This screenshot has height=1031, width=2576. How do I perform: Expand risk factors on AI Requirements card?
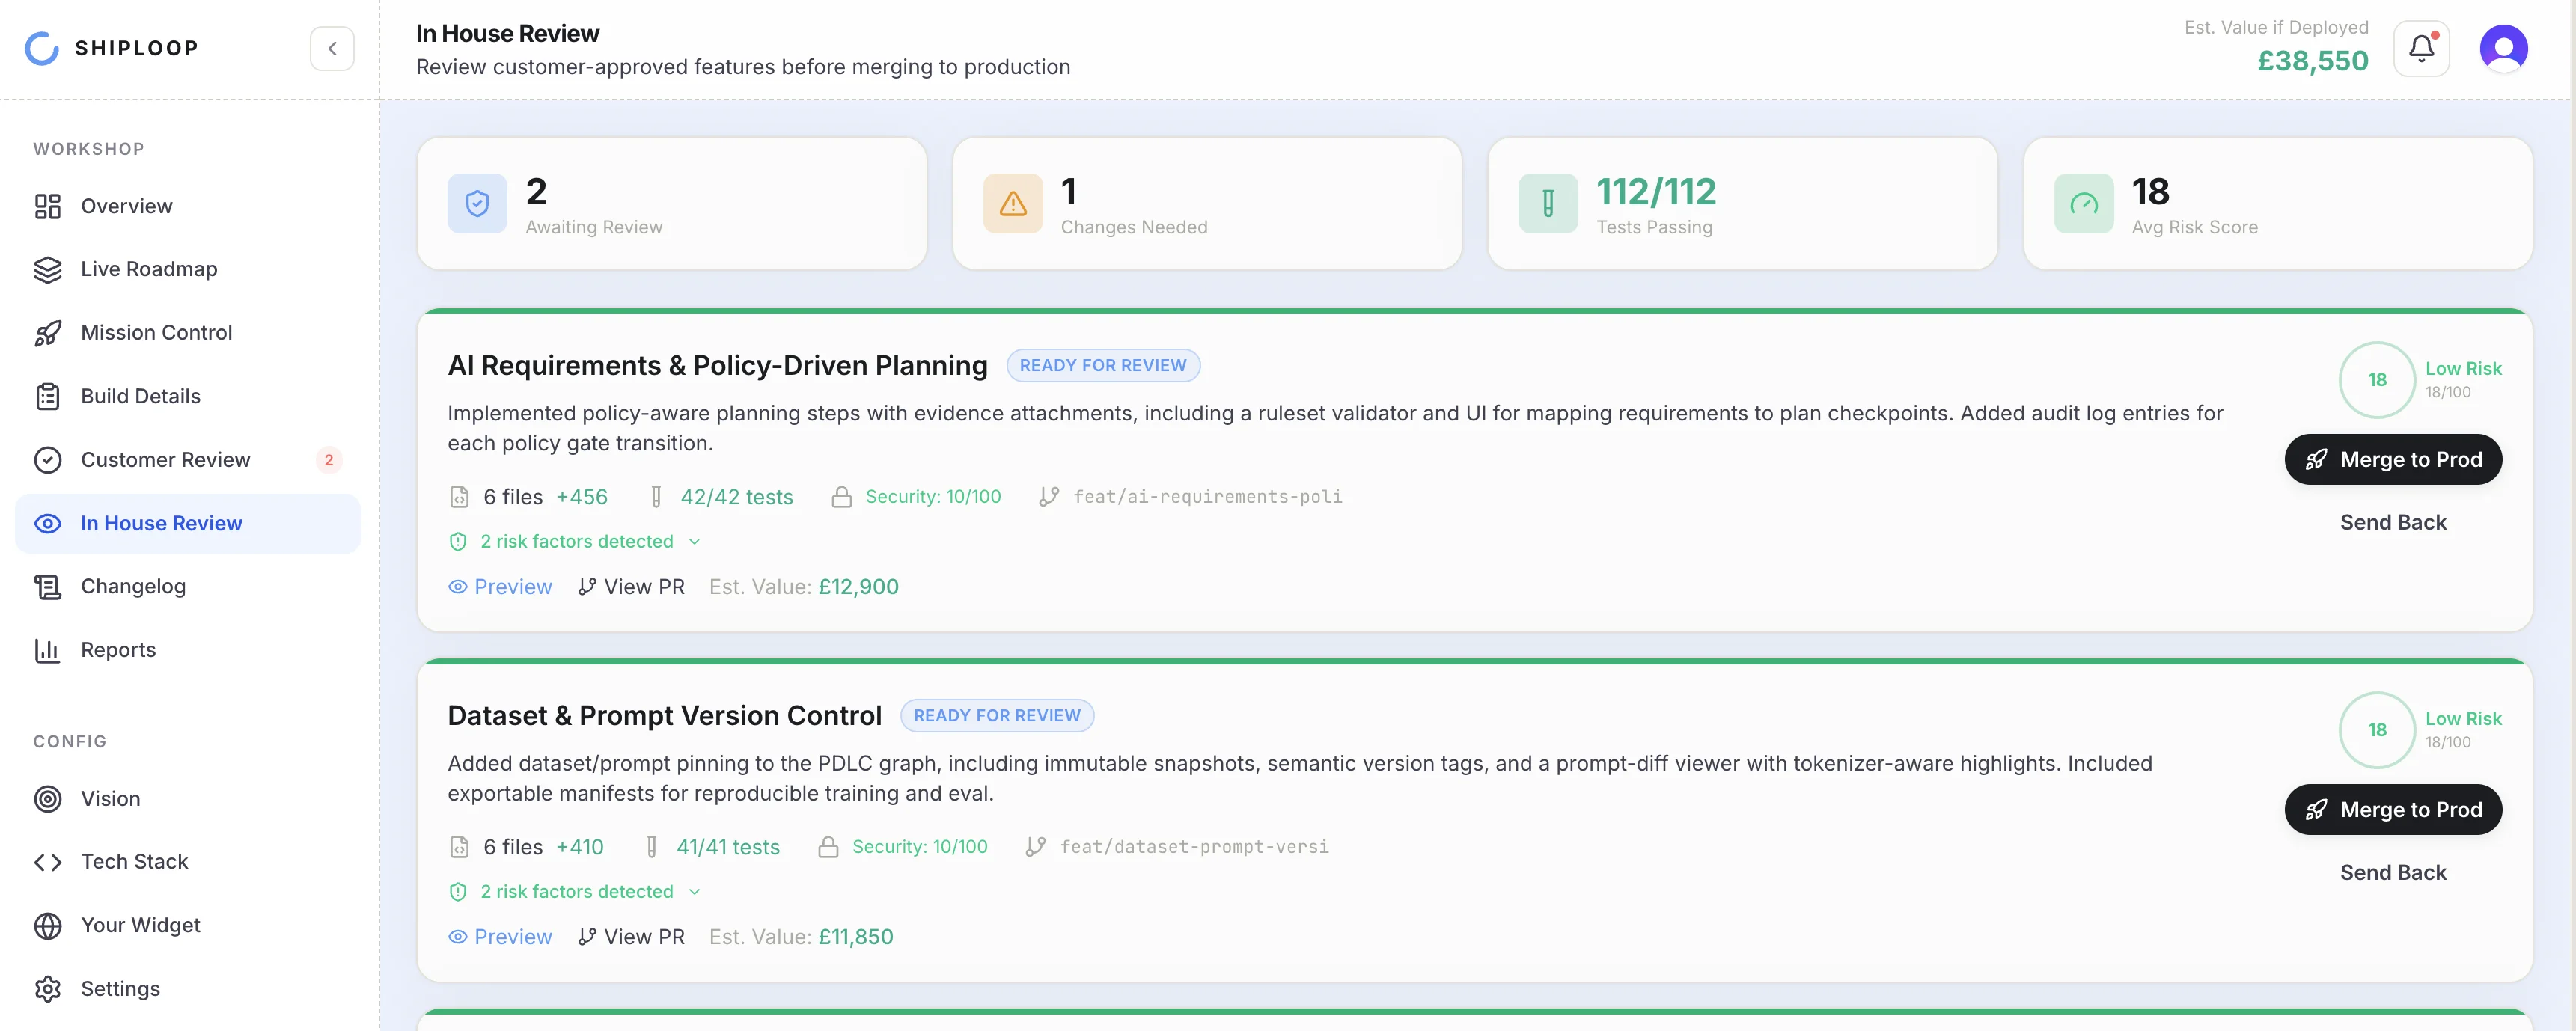575,541
